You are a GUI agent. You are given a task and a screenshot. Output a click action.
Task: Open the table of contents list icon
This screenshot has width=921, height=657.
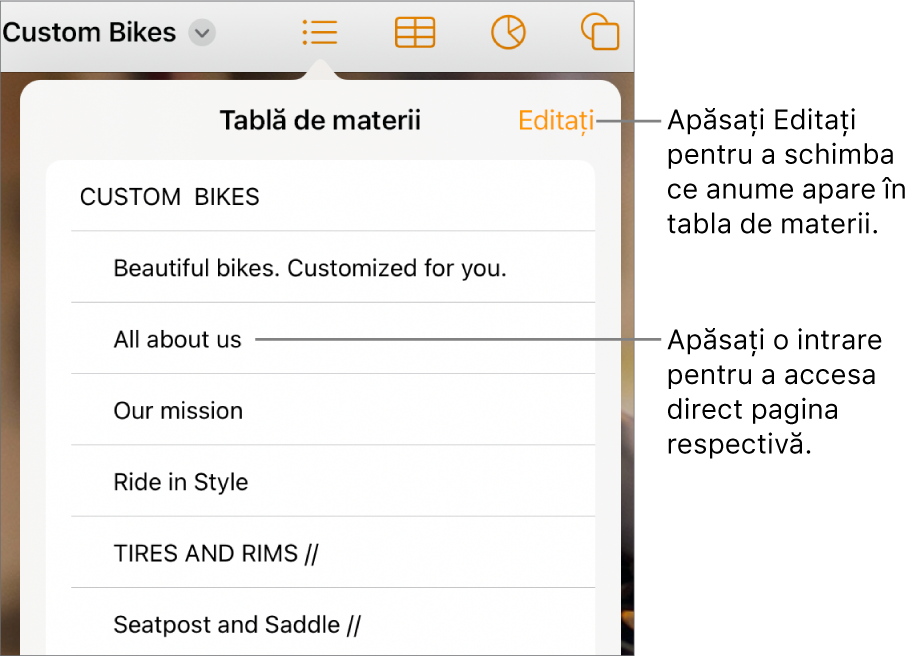pos(320,32)
